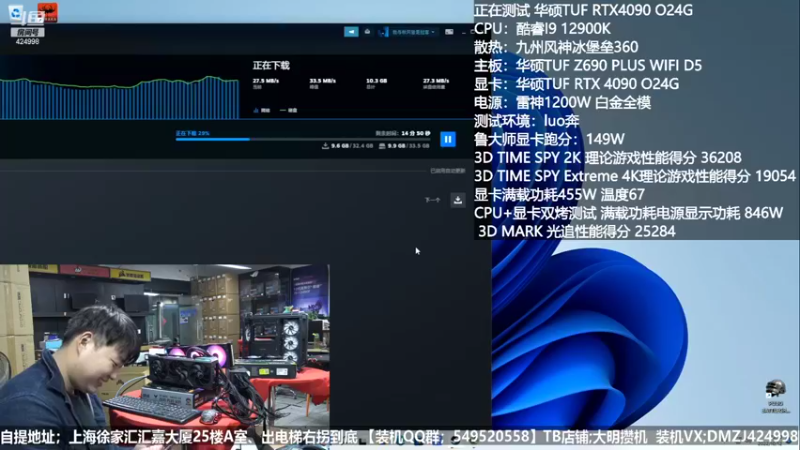The width and height of the screenshot is (800, 450).
Task: Click the 正在下载 29% progress label
Action: coord(192,133)
